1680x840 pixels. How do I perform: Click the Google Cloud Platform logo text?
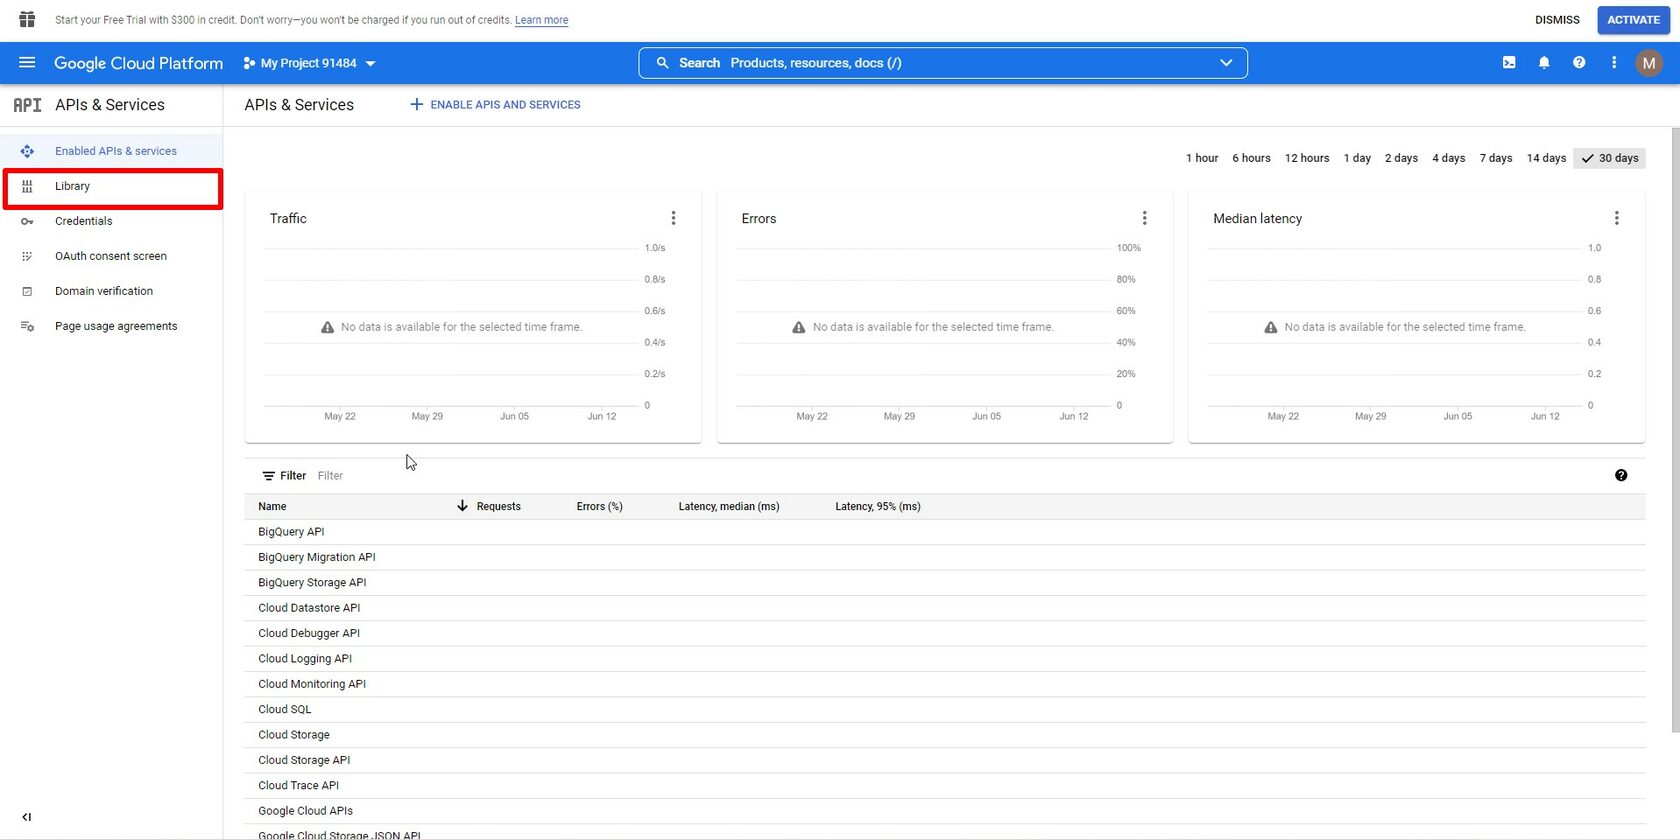tap(138, 63)
